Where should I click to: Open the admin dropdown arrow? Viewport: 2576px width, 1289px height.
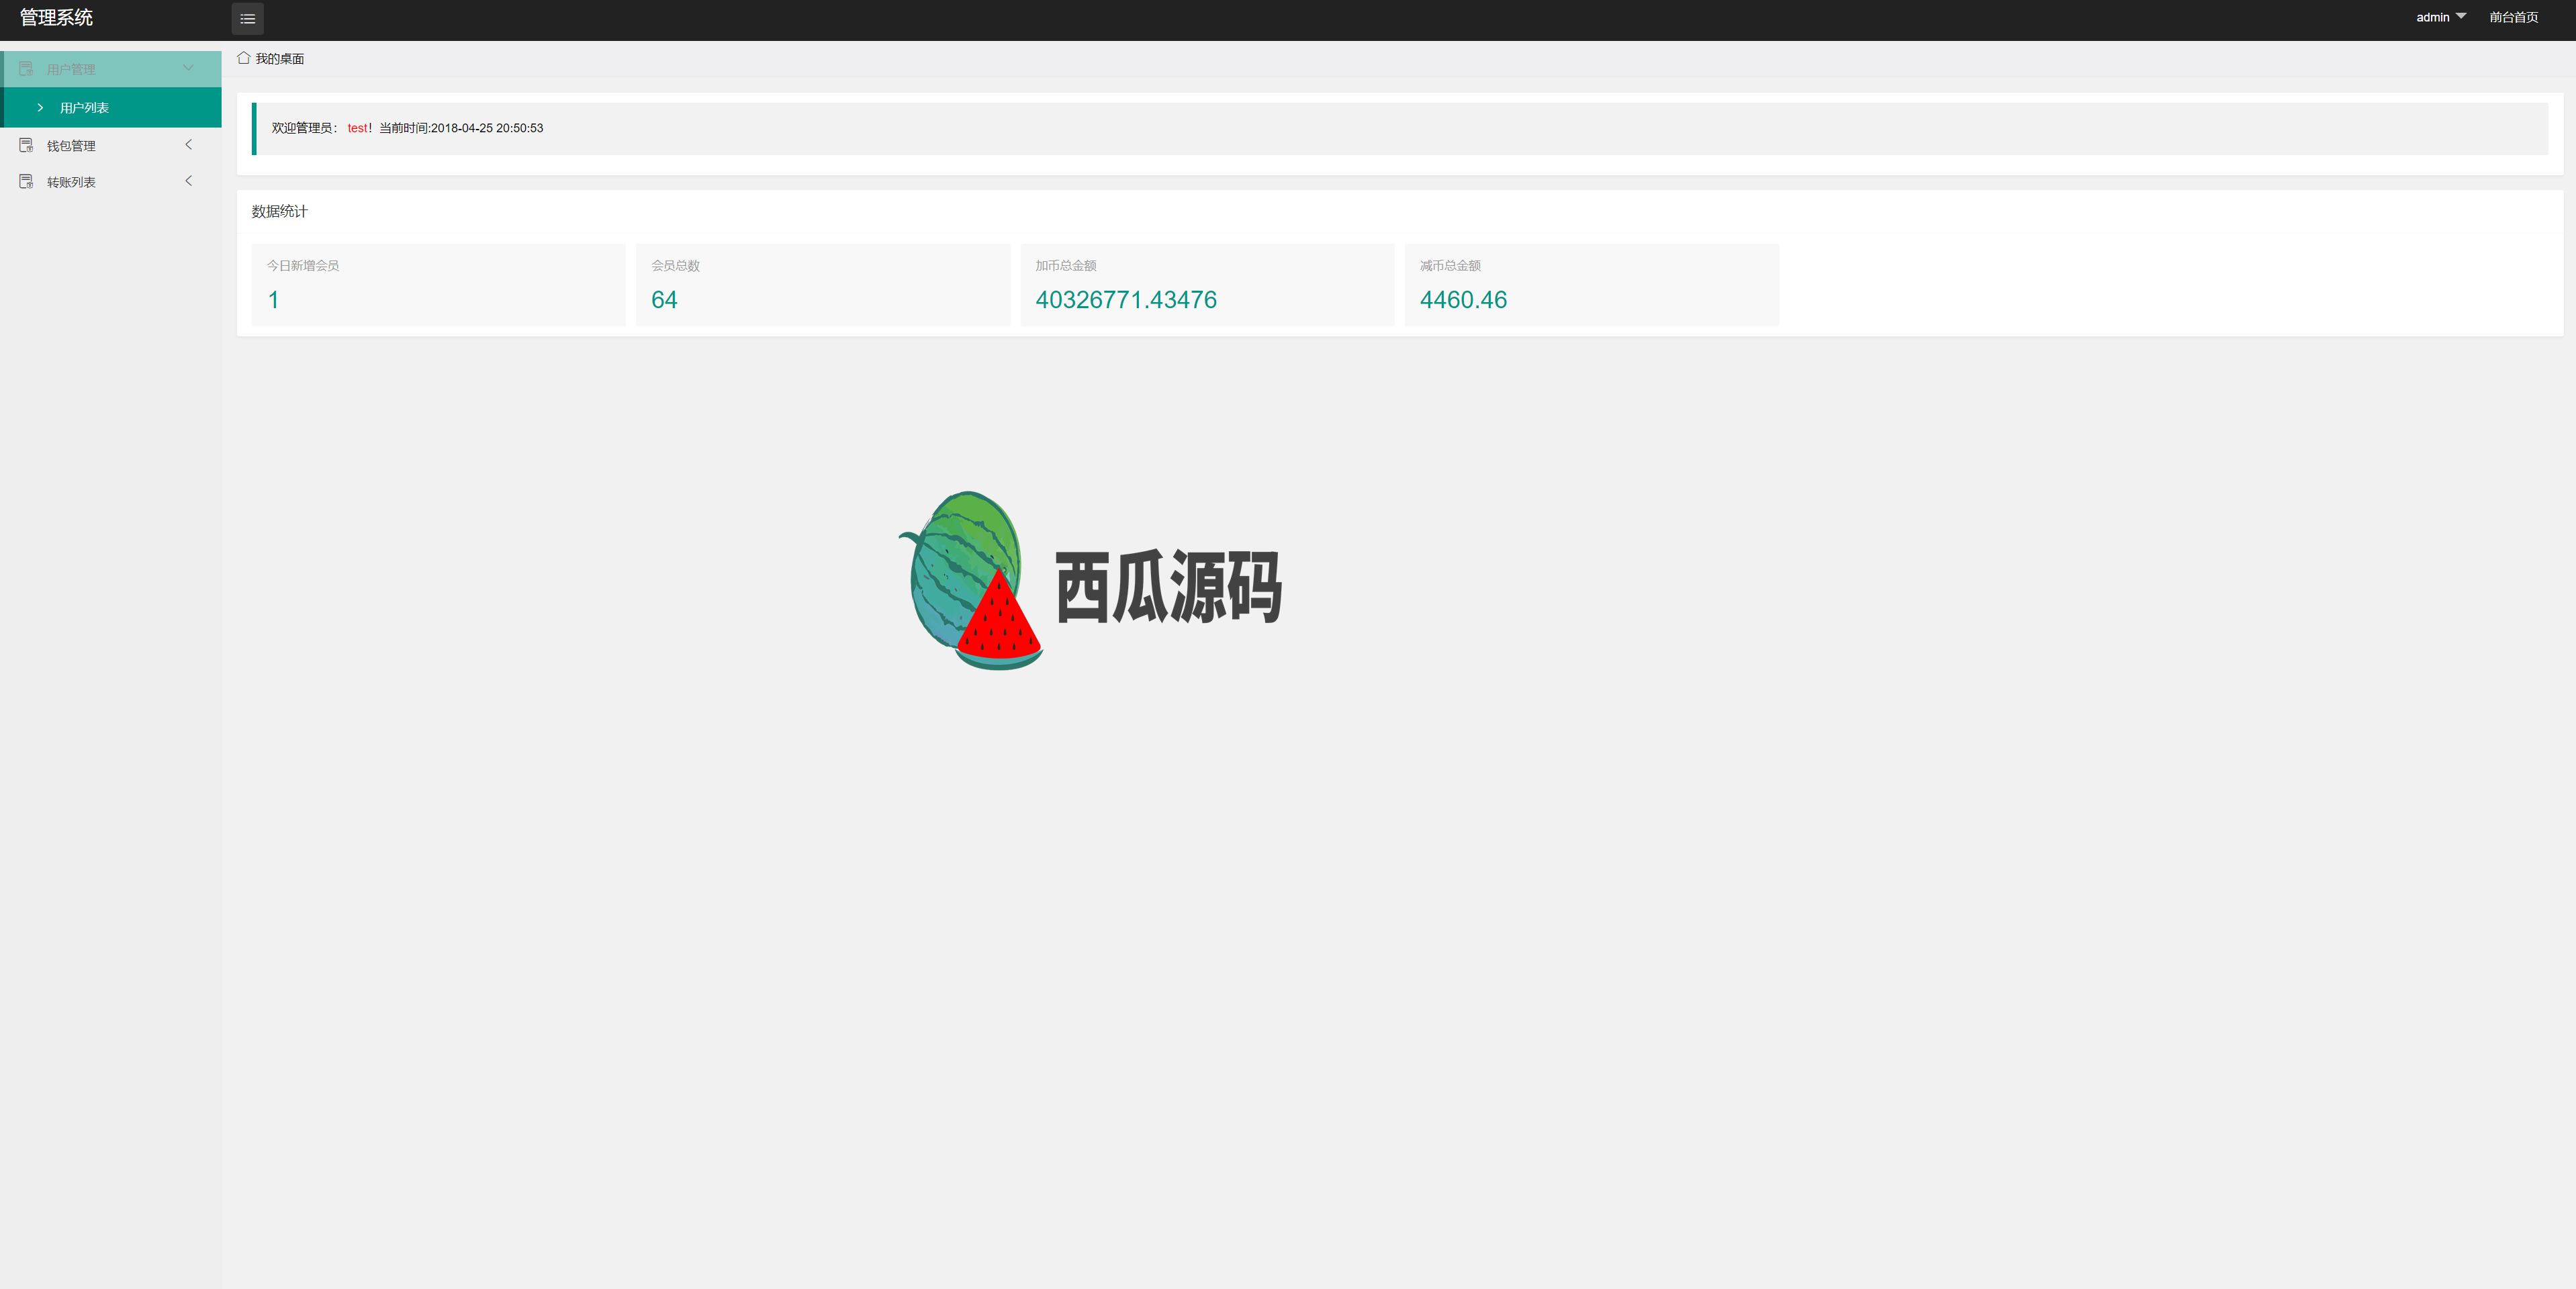tap(2461, 16)
